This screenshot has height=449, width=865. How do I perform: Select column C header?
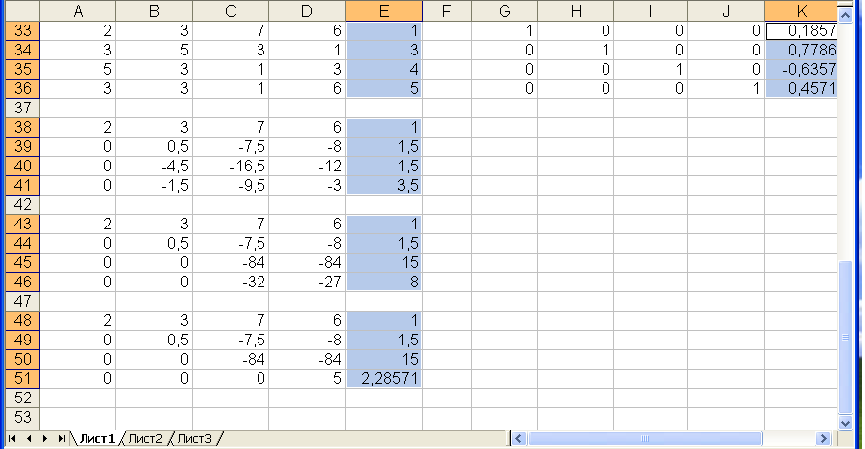pos(231,11)
